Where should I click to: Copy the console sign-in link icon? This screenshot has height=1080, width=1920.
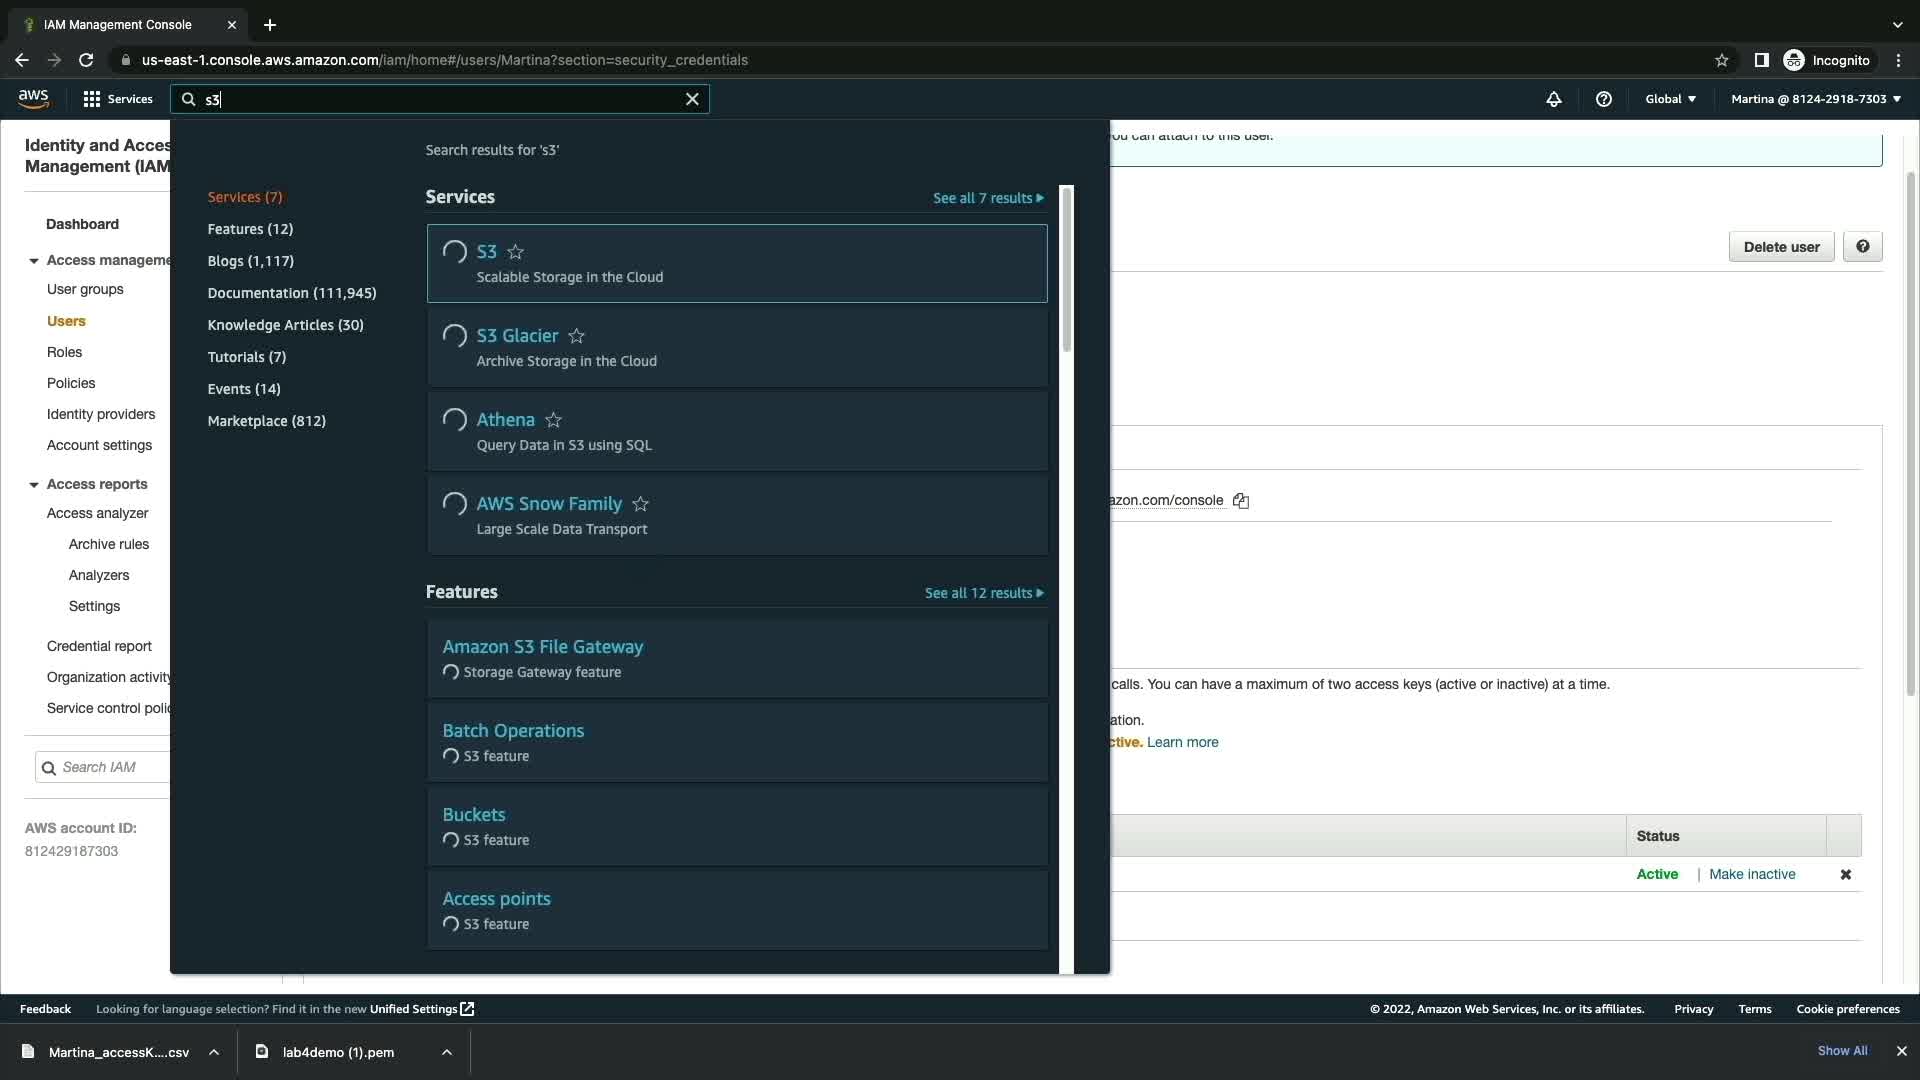pos(1240,501)
